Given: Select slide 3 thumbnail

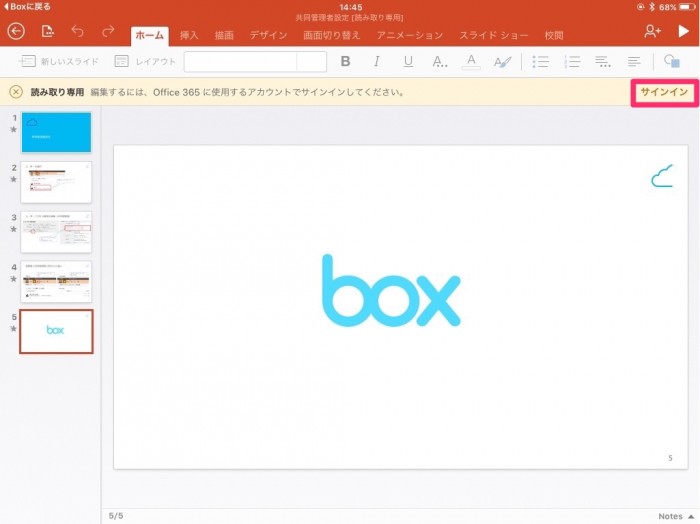Looking at the screenshot, I should [x=56, y=232].
